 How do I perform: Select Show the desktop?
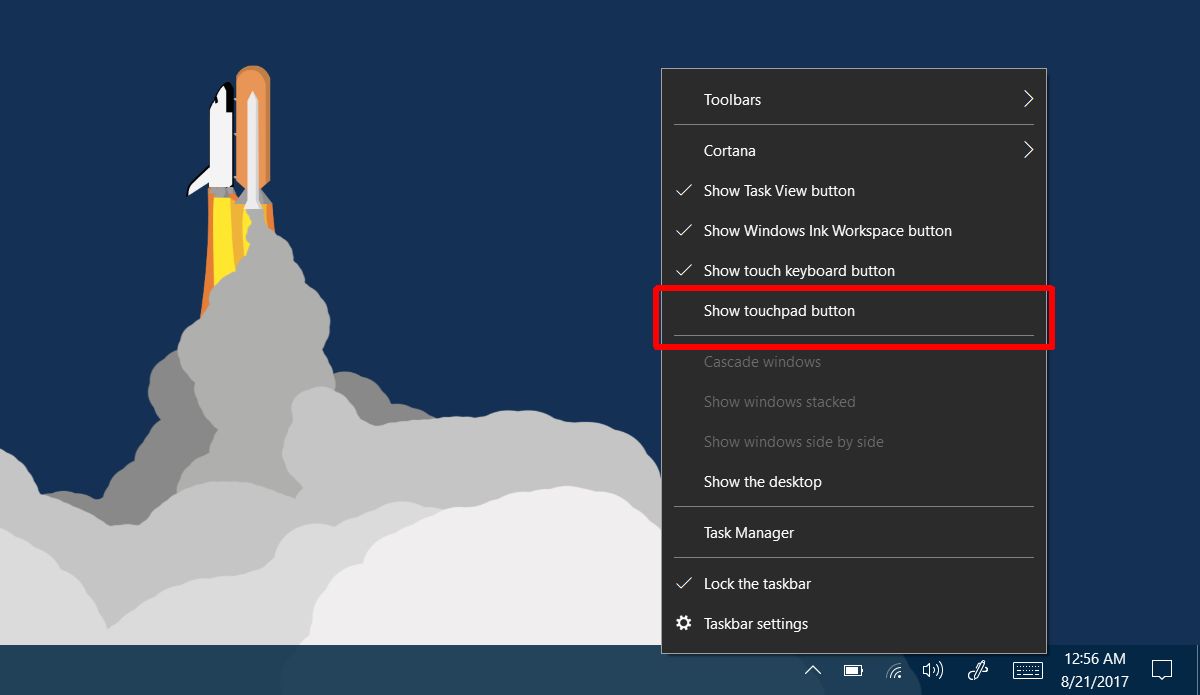click(x=854, y=482)
